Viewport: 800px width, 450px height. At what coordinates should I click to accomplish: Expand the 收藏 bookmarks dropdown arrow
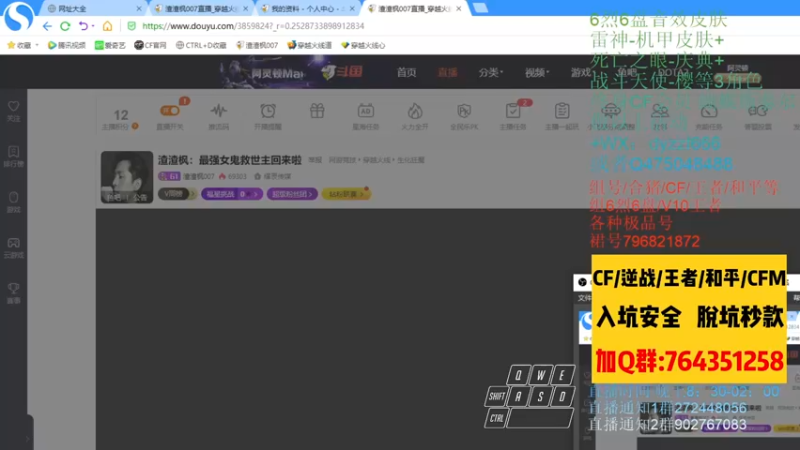click(37, 45)
